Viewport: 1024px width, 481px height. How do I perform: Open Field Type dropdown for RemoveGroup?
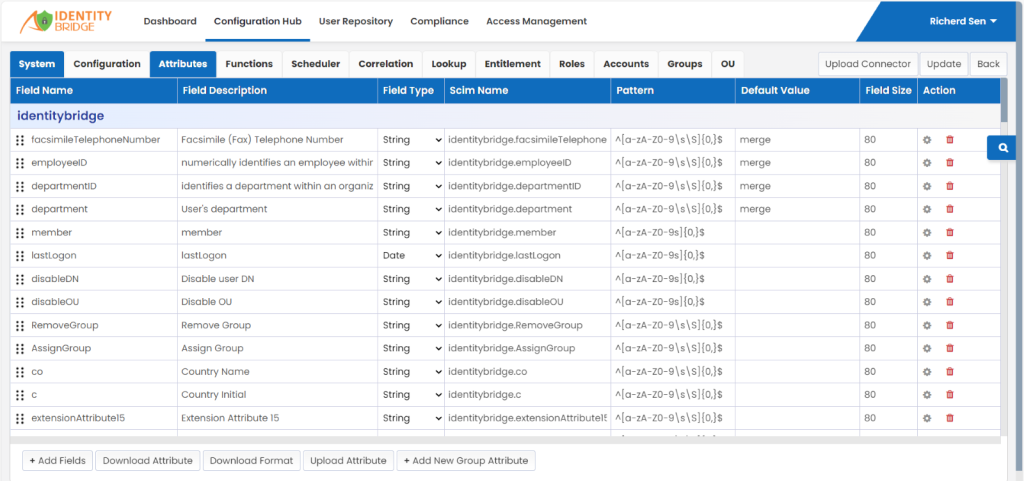(x=411, y=326)
